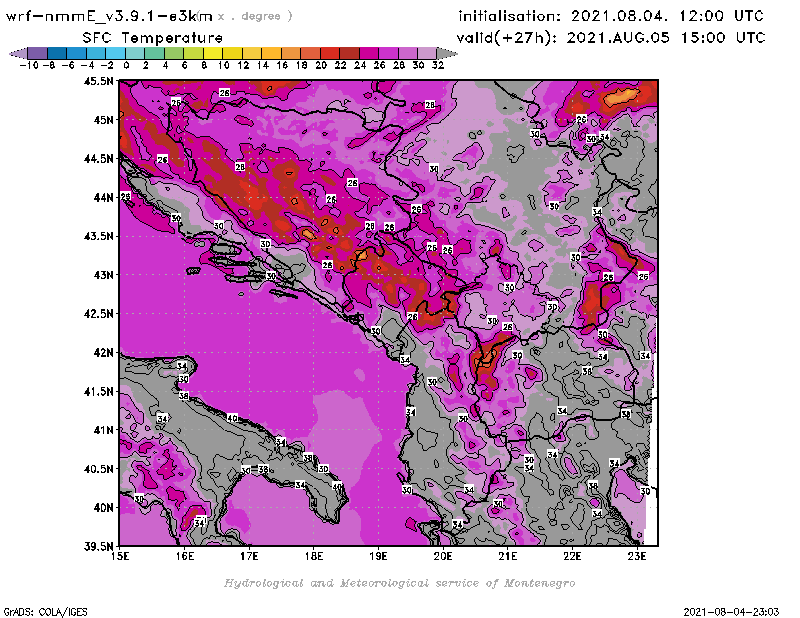
Task: Click the longitude label 16E
Action: 185,556
